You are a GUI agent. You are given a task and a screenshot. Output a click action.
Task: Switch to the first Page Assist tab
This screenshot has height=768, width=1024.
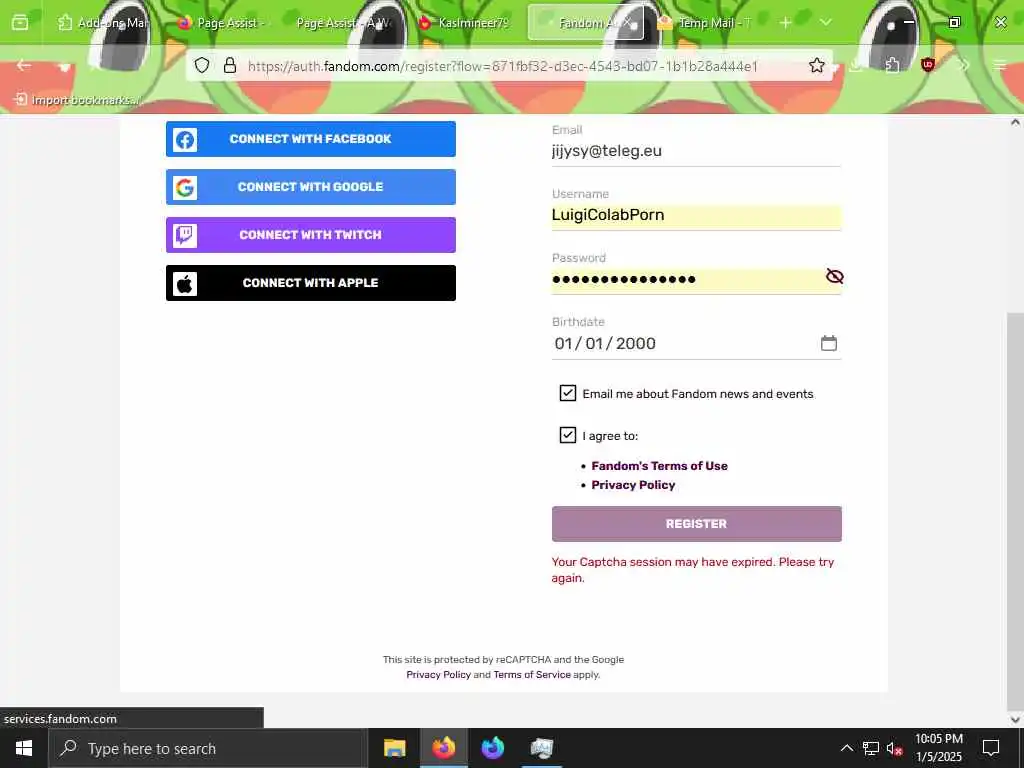click(x=221, y=23)
